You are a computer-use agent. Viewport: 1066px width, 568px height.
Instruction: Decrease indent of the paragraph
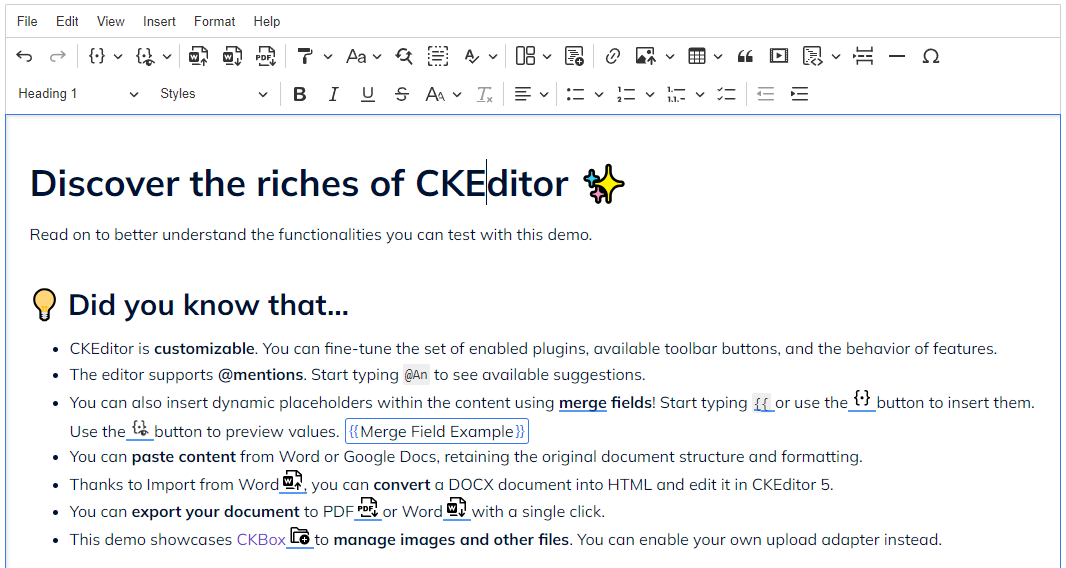[766, 95]
